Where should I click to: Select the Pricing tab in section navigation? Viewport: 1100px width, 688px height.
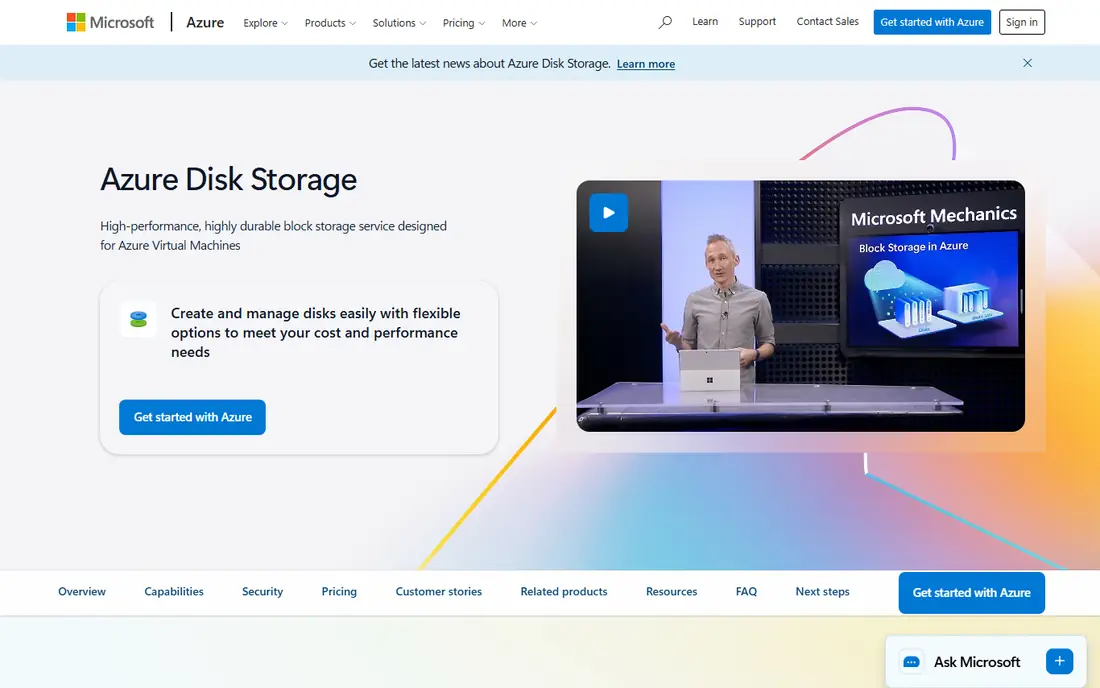pos(339,592)
